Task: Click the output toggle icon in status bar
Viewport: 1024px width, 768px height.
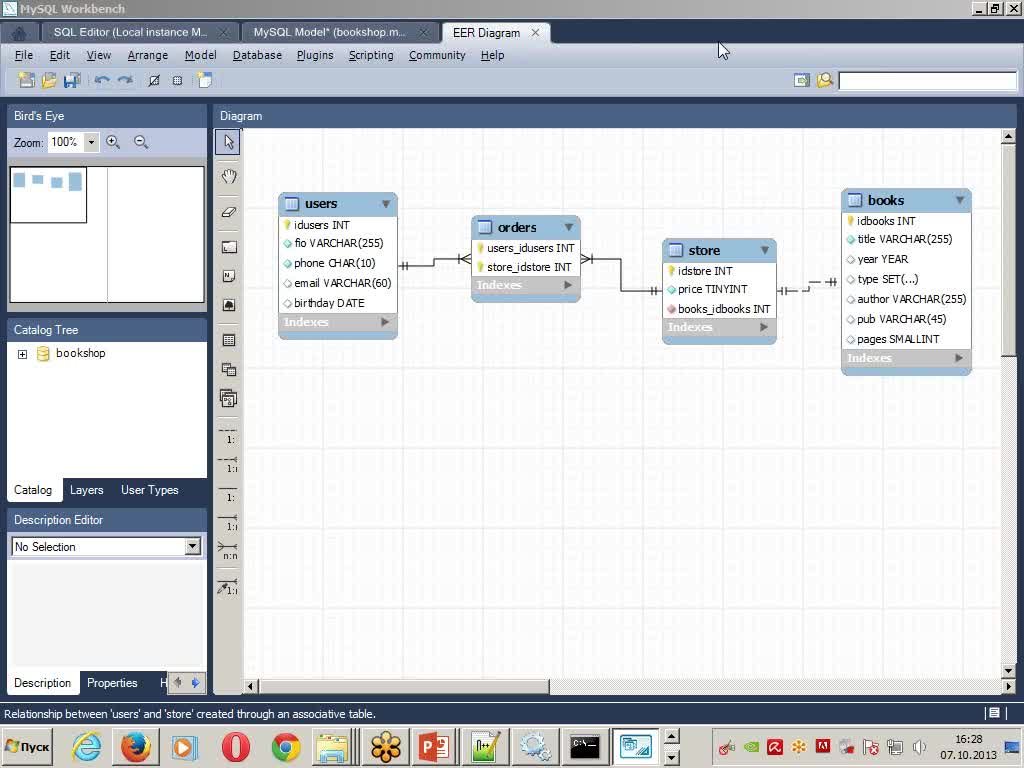Action: pyautogui.click(x=994, y=713)
